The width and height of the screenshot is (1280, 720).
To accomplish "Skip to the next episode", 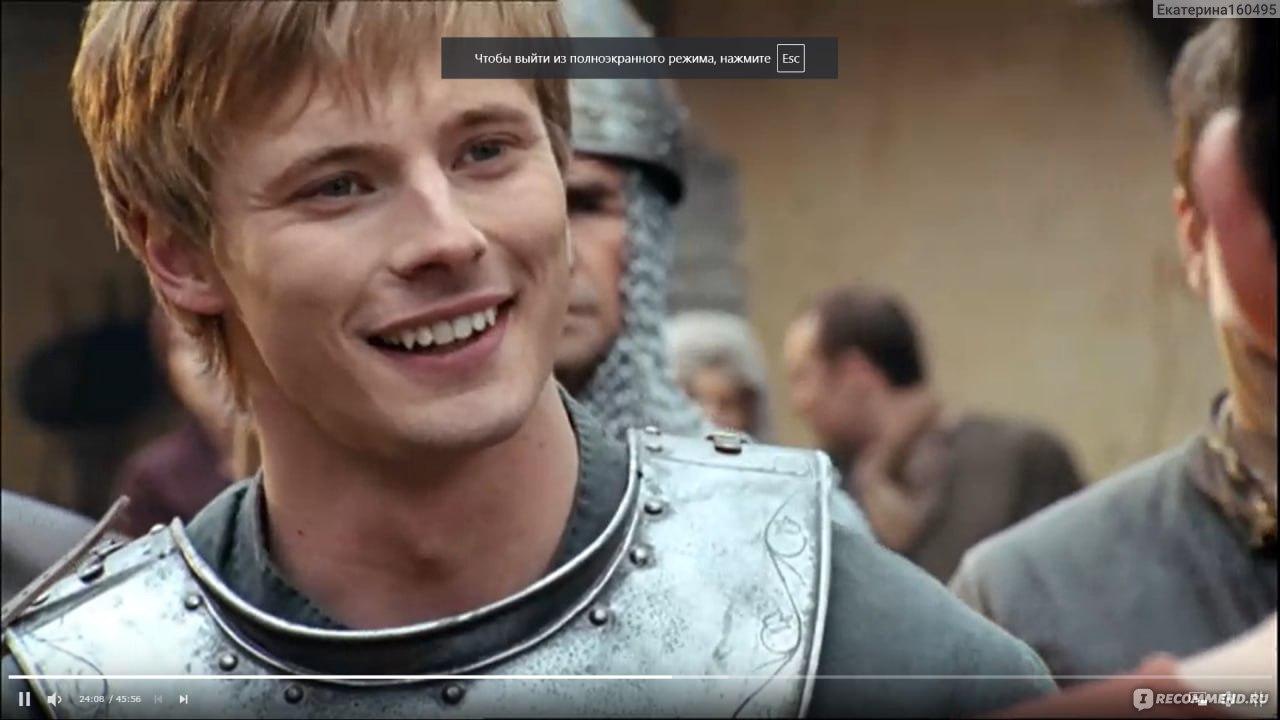I will click(184, 699).
